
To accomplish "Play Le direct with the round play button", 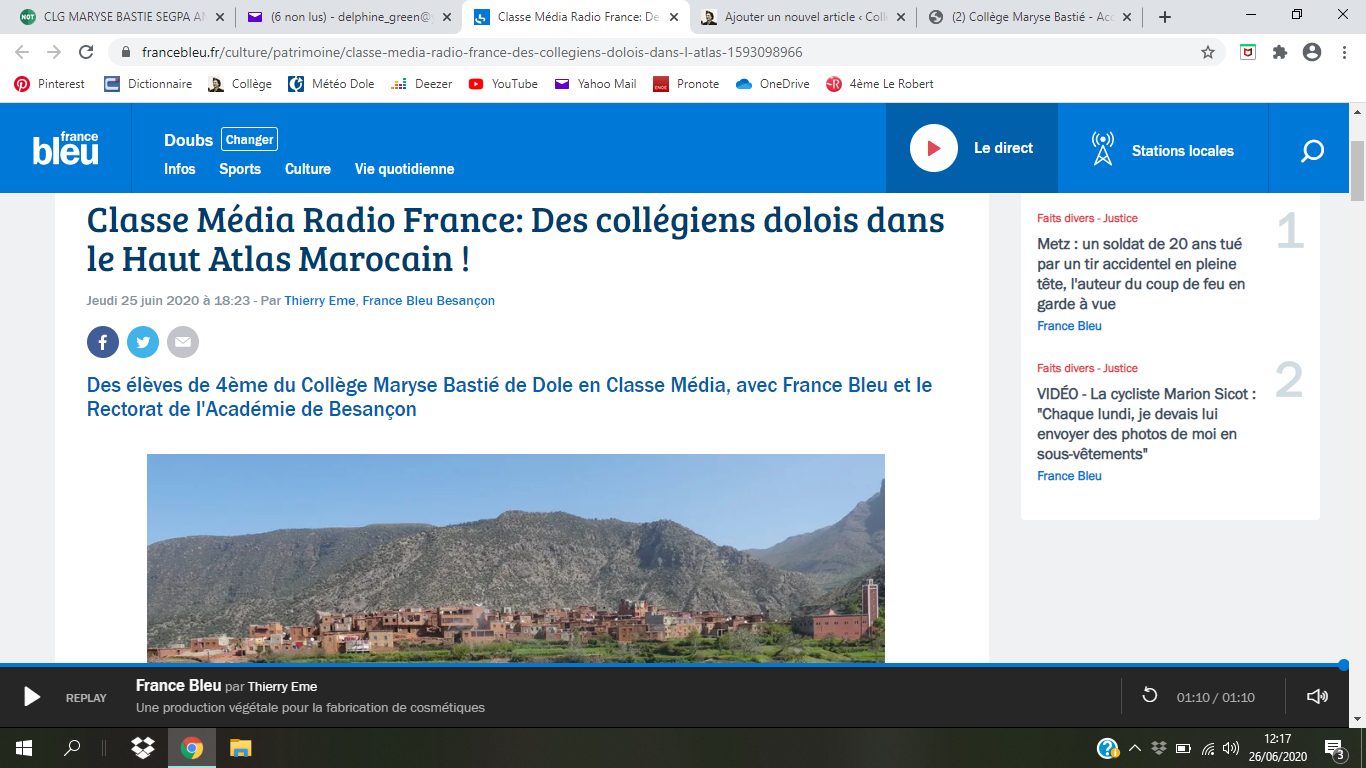I will click(934, 148).
